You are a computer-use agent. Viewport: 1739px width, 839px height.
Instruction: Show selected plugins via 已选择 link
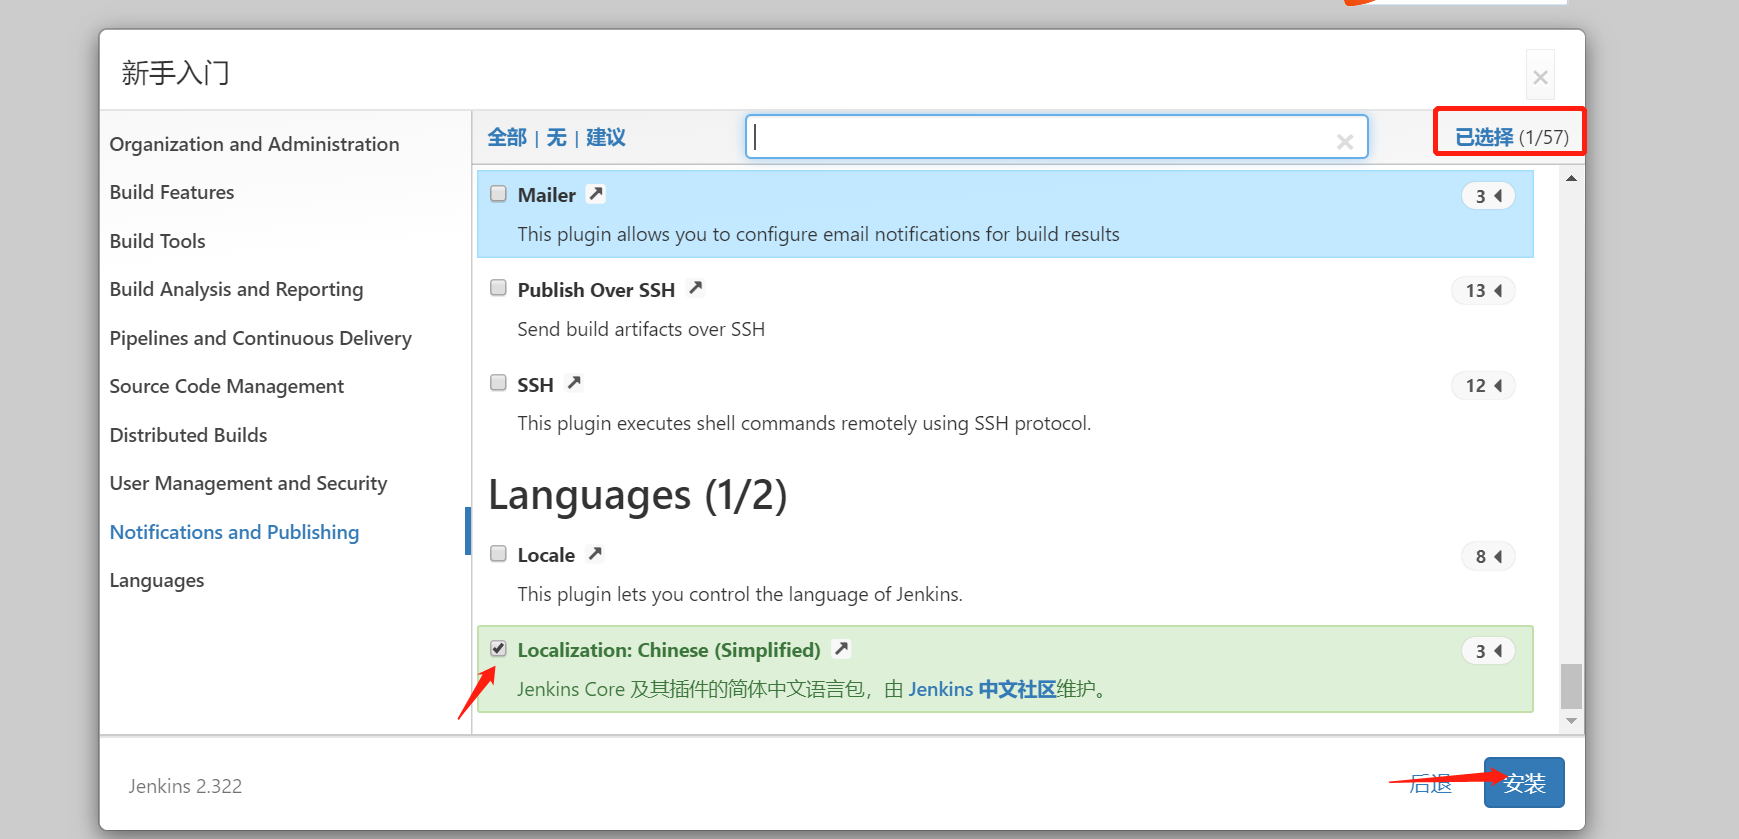coord(1484,137)
